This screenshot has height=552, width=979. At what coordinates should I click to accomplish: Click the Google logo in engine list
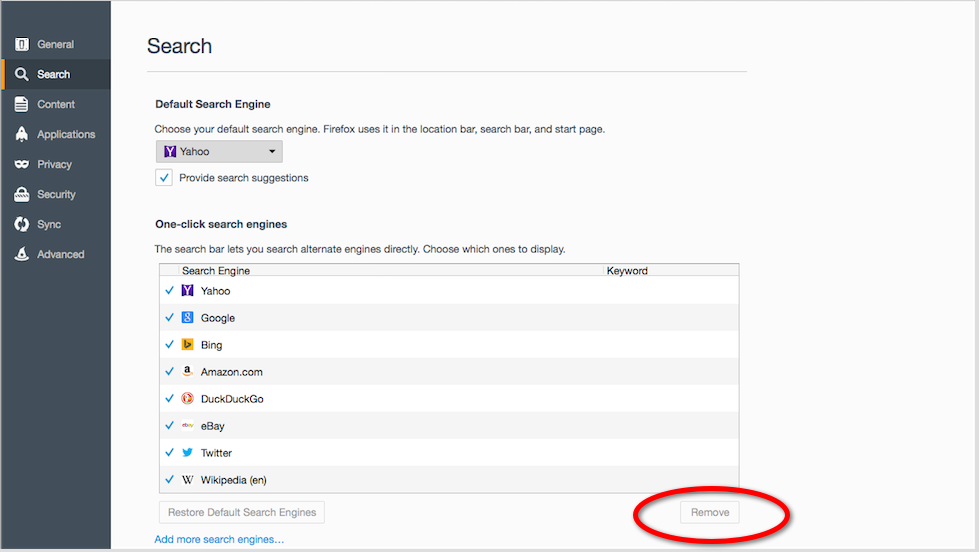coord(187,317)
